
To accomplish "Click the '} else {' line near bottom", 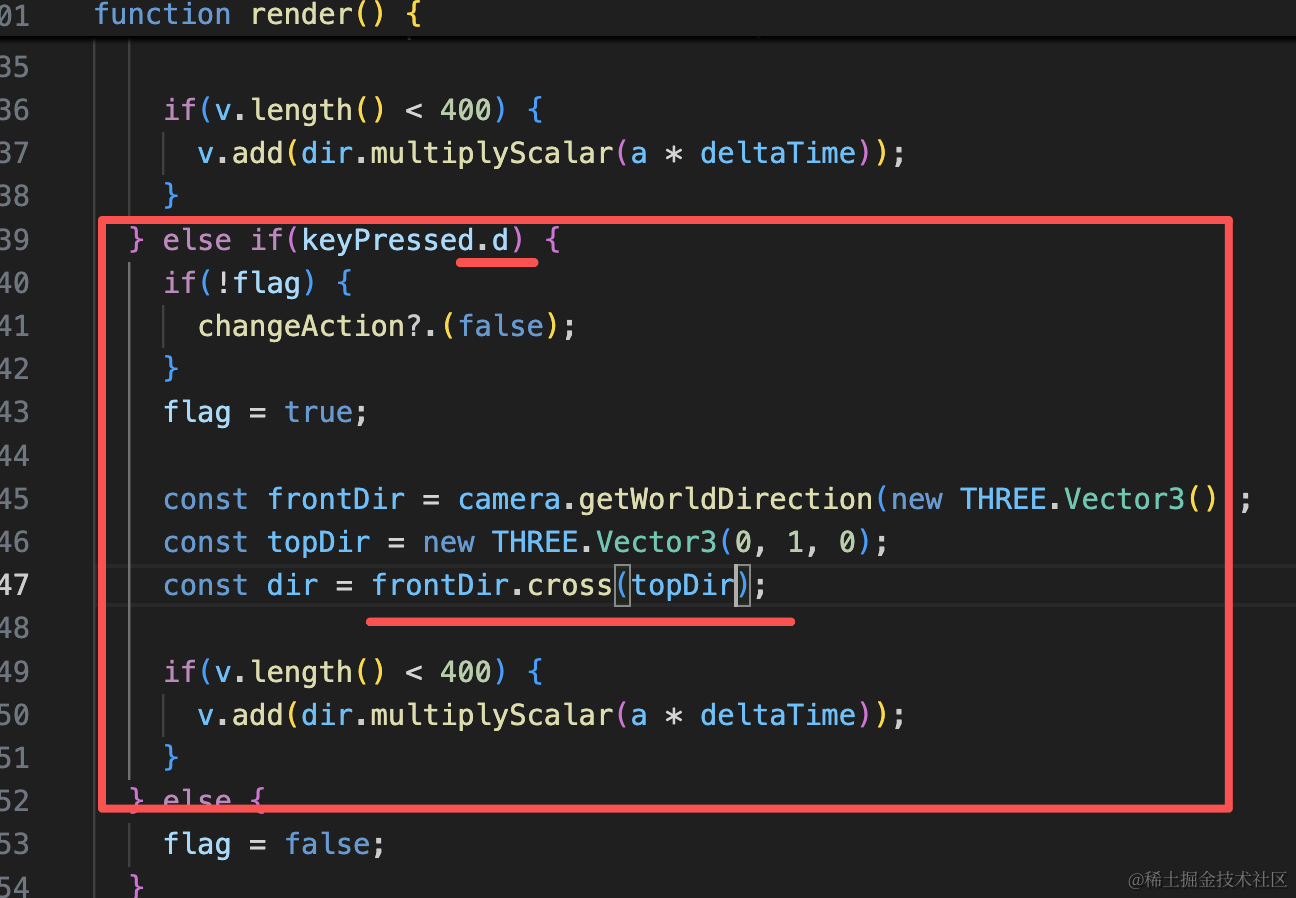I will (x=197, y=800).
